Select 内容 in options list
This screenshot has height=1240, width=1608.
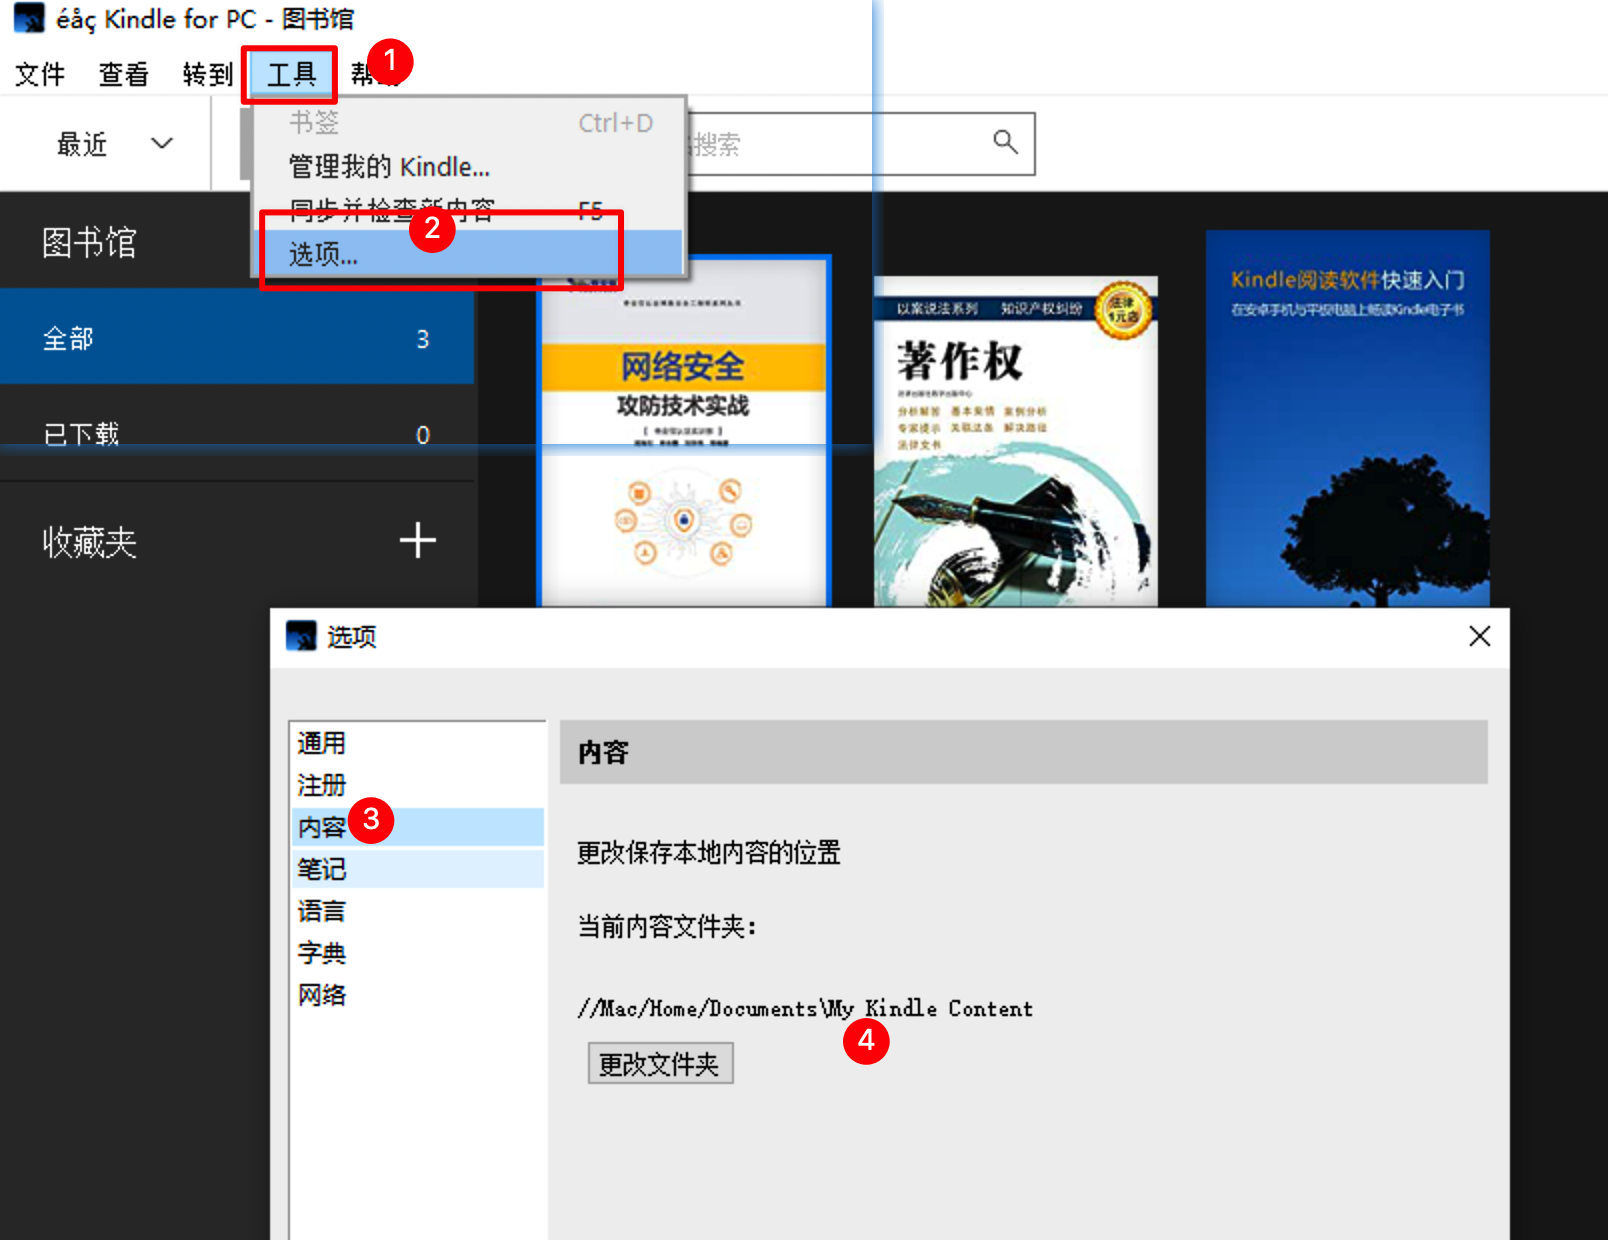[418, 827]
